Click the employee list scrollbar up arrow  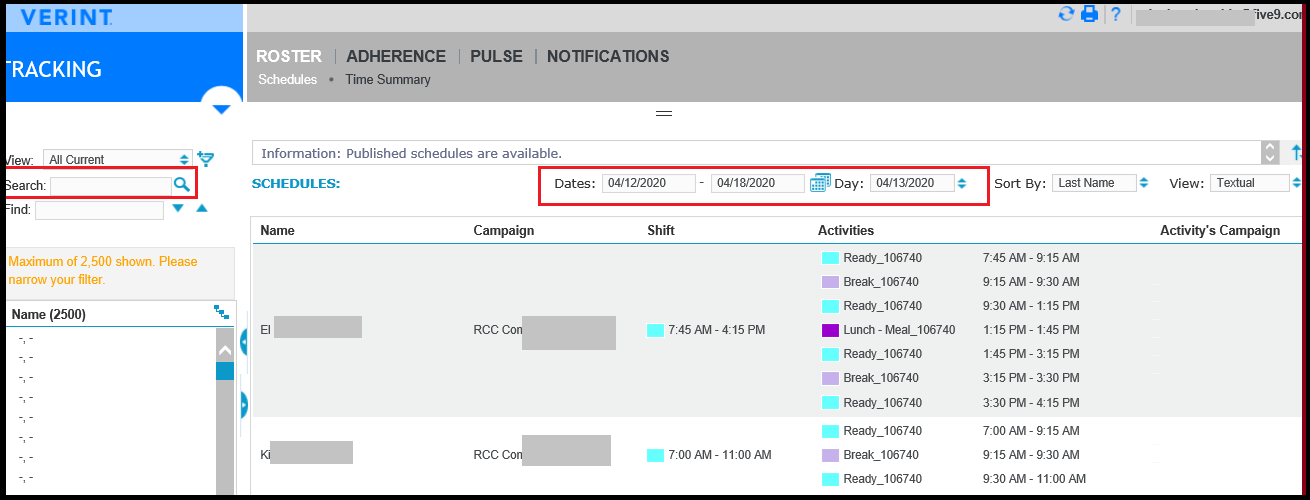tap(225, 349)
